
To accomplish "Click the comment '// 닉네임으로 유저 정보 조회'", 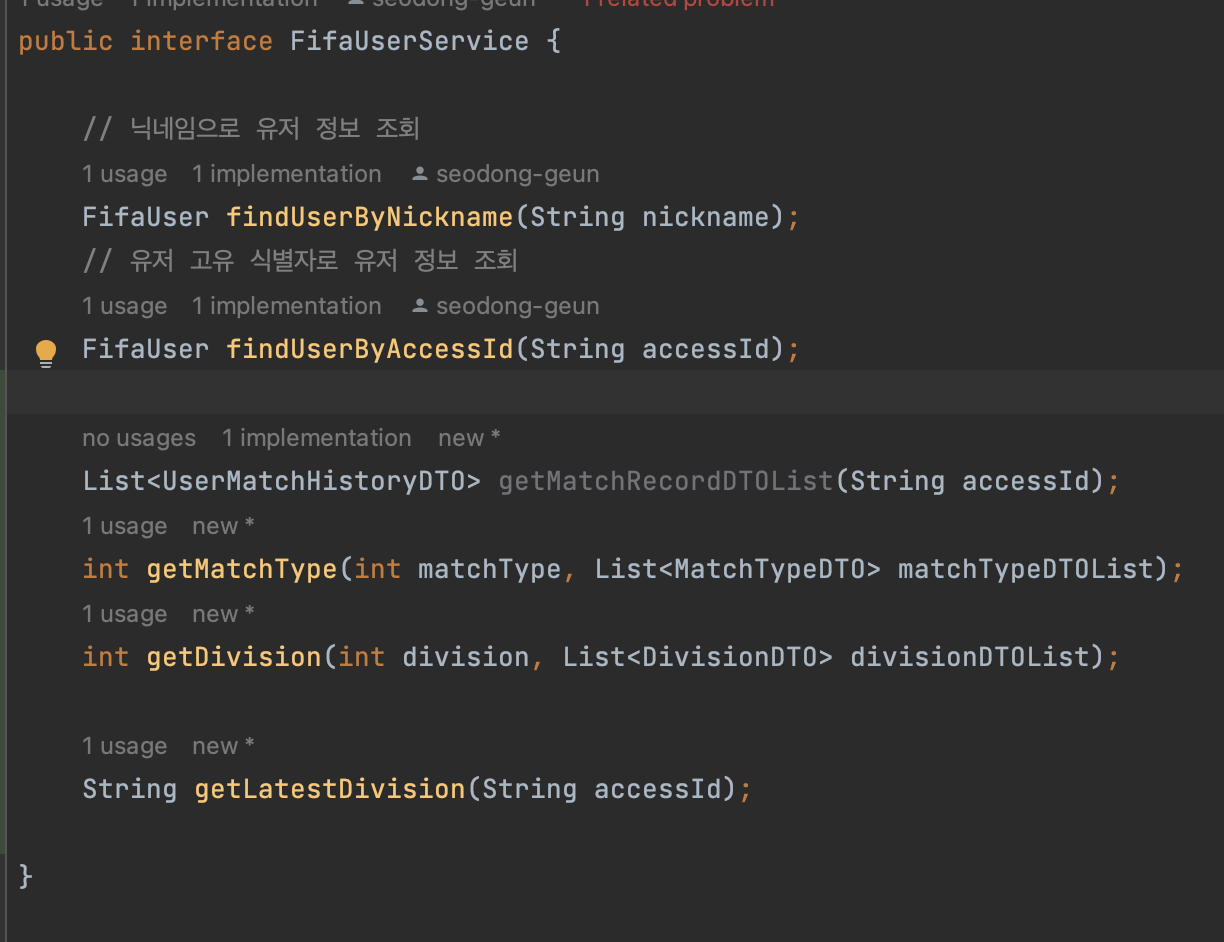I will [251, 129].
